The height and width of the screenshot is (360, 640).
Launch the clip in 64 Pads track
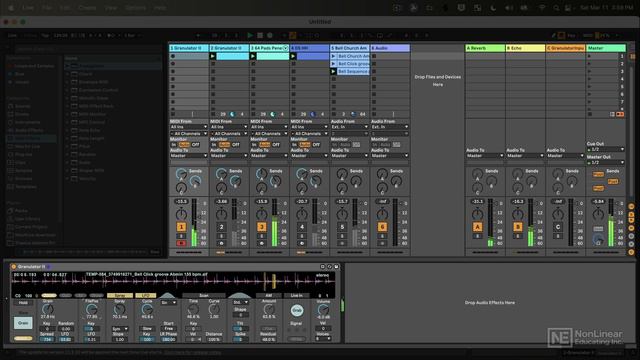coord(253,56)
